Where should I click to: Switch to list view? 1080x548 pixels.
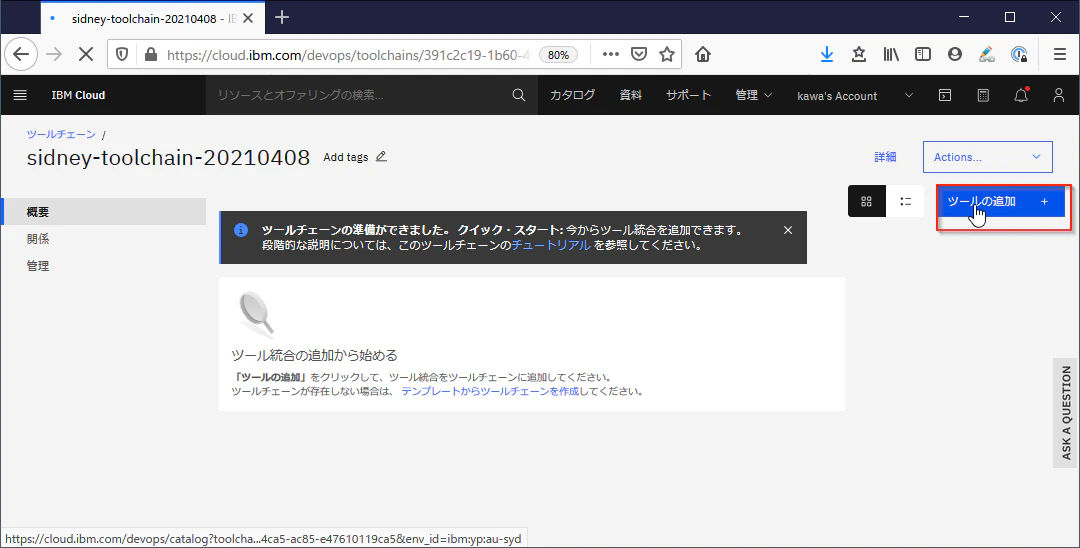(x=905, y=202)
